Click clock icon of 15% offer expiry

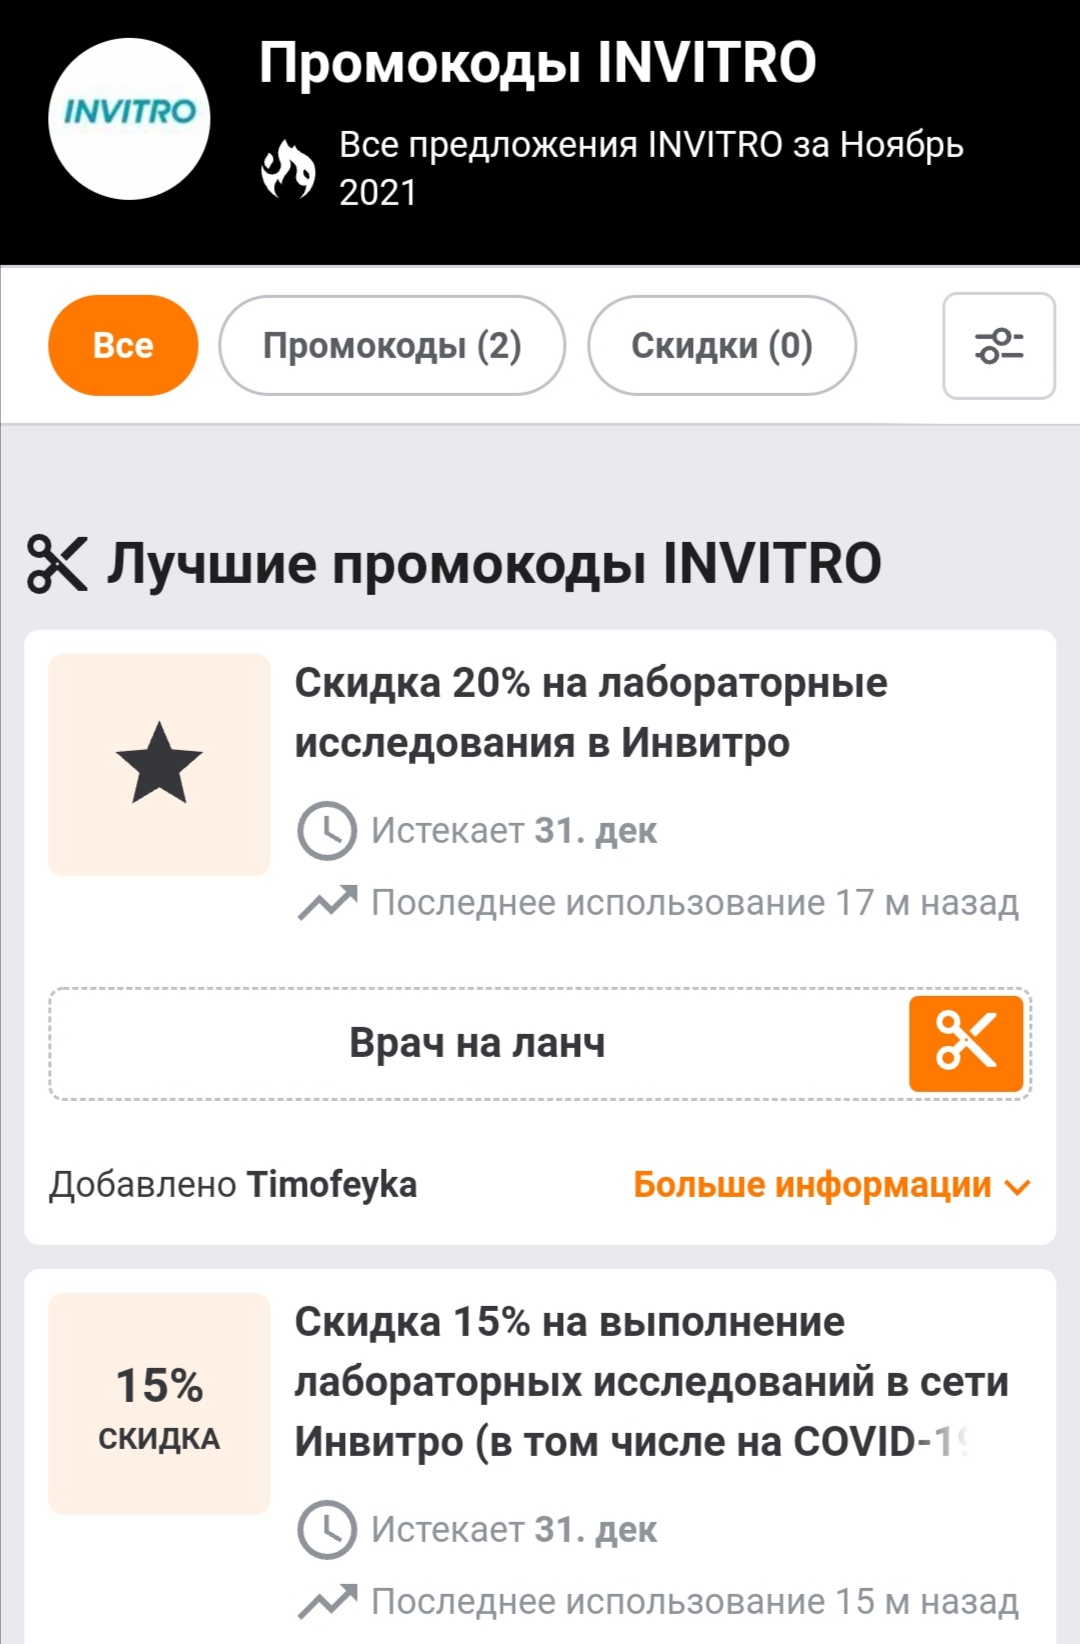pyautogui.click(x=326, y=1529)
